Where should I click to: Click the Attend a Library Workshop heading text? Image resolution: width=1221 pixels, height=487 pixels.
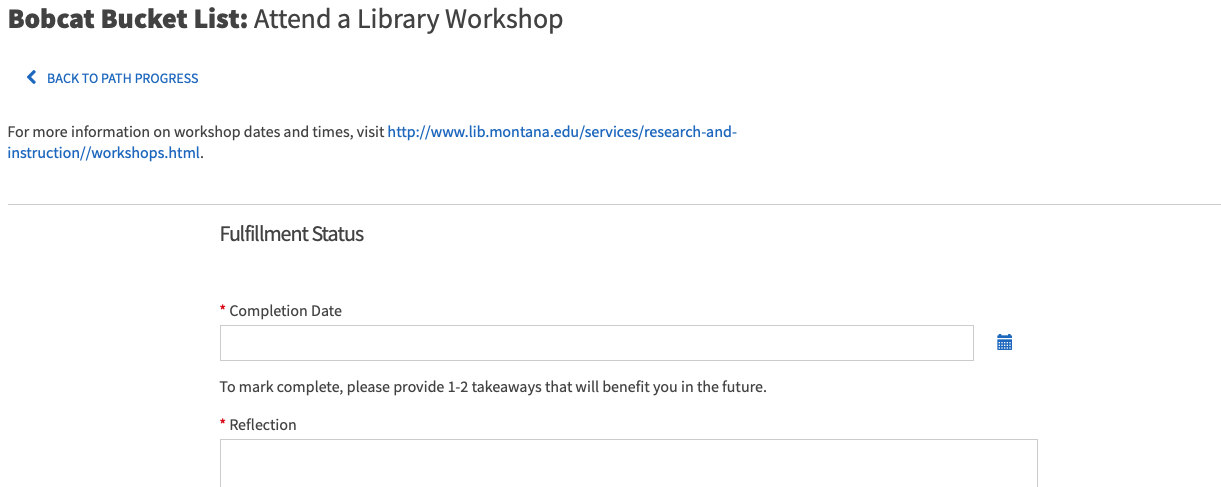[x=408, y=19]
